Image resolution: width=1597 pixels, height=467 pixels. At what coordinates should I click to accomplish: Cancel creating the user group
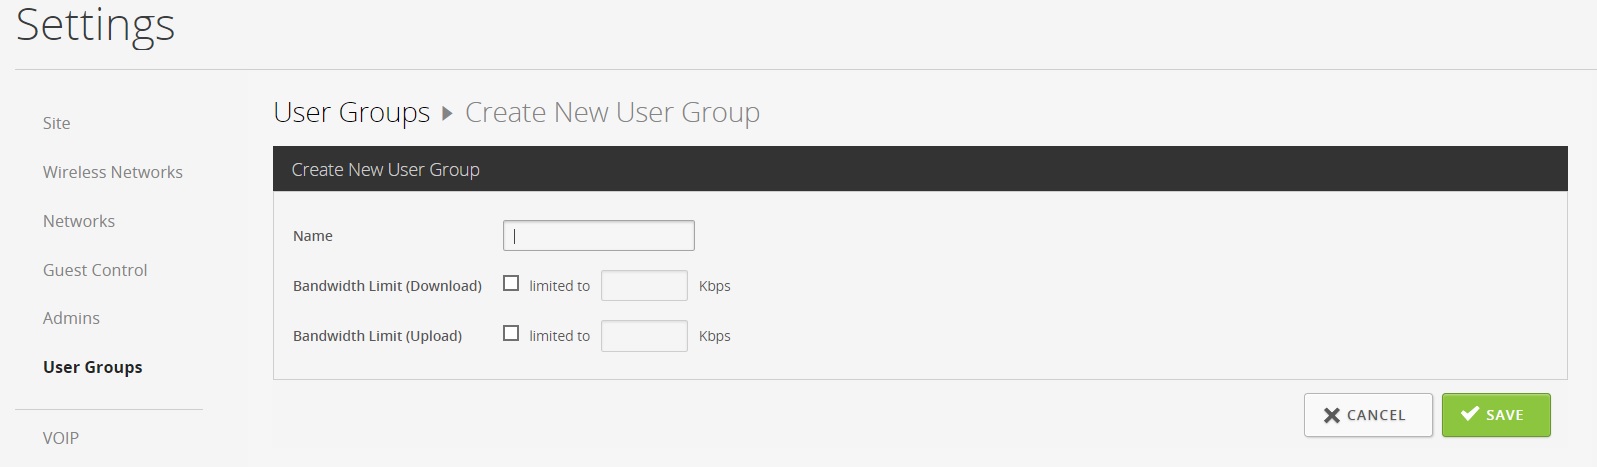tap(1368, 415)
